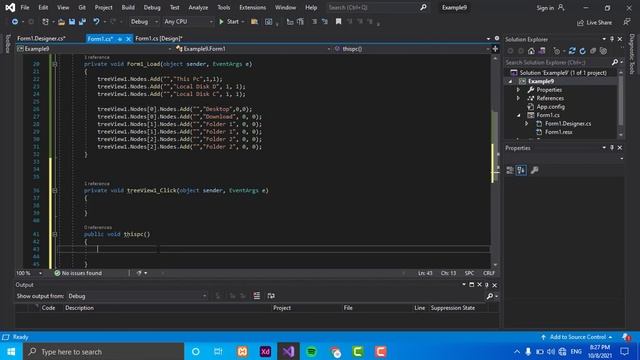
Task: Select Alphabetical sort in Properties panel
Action: point(521,170)
